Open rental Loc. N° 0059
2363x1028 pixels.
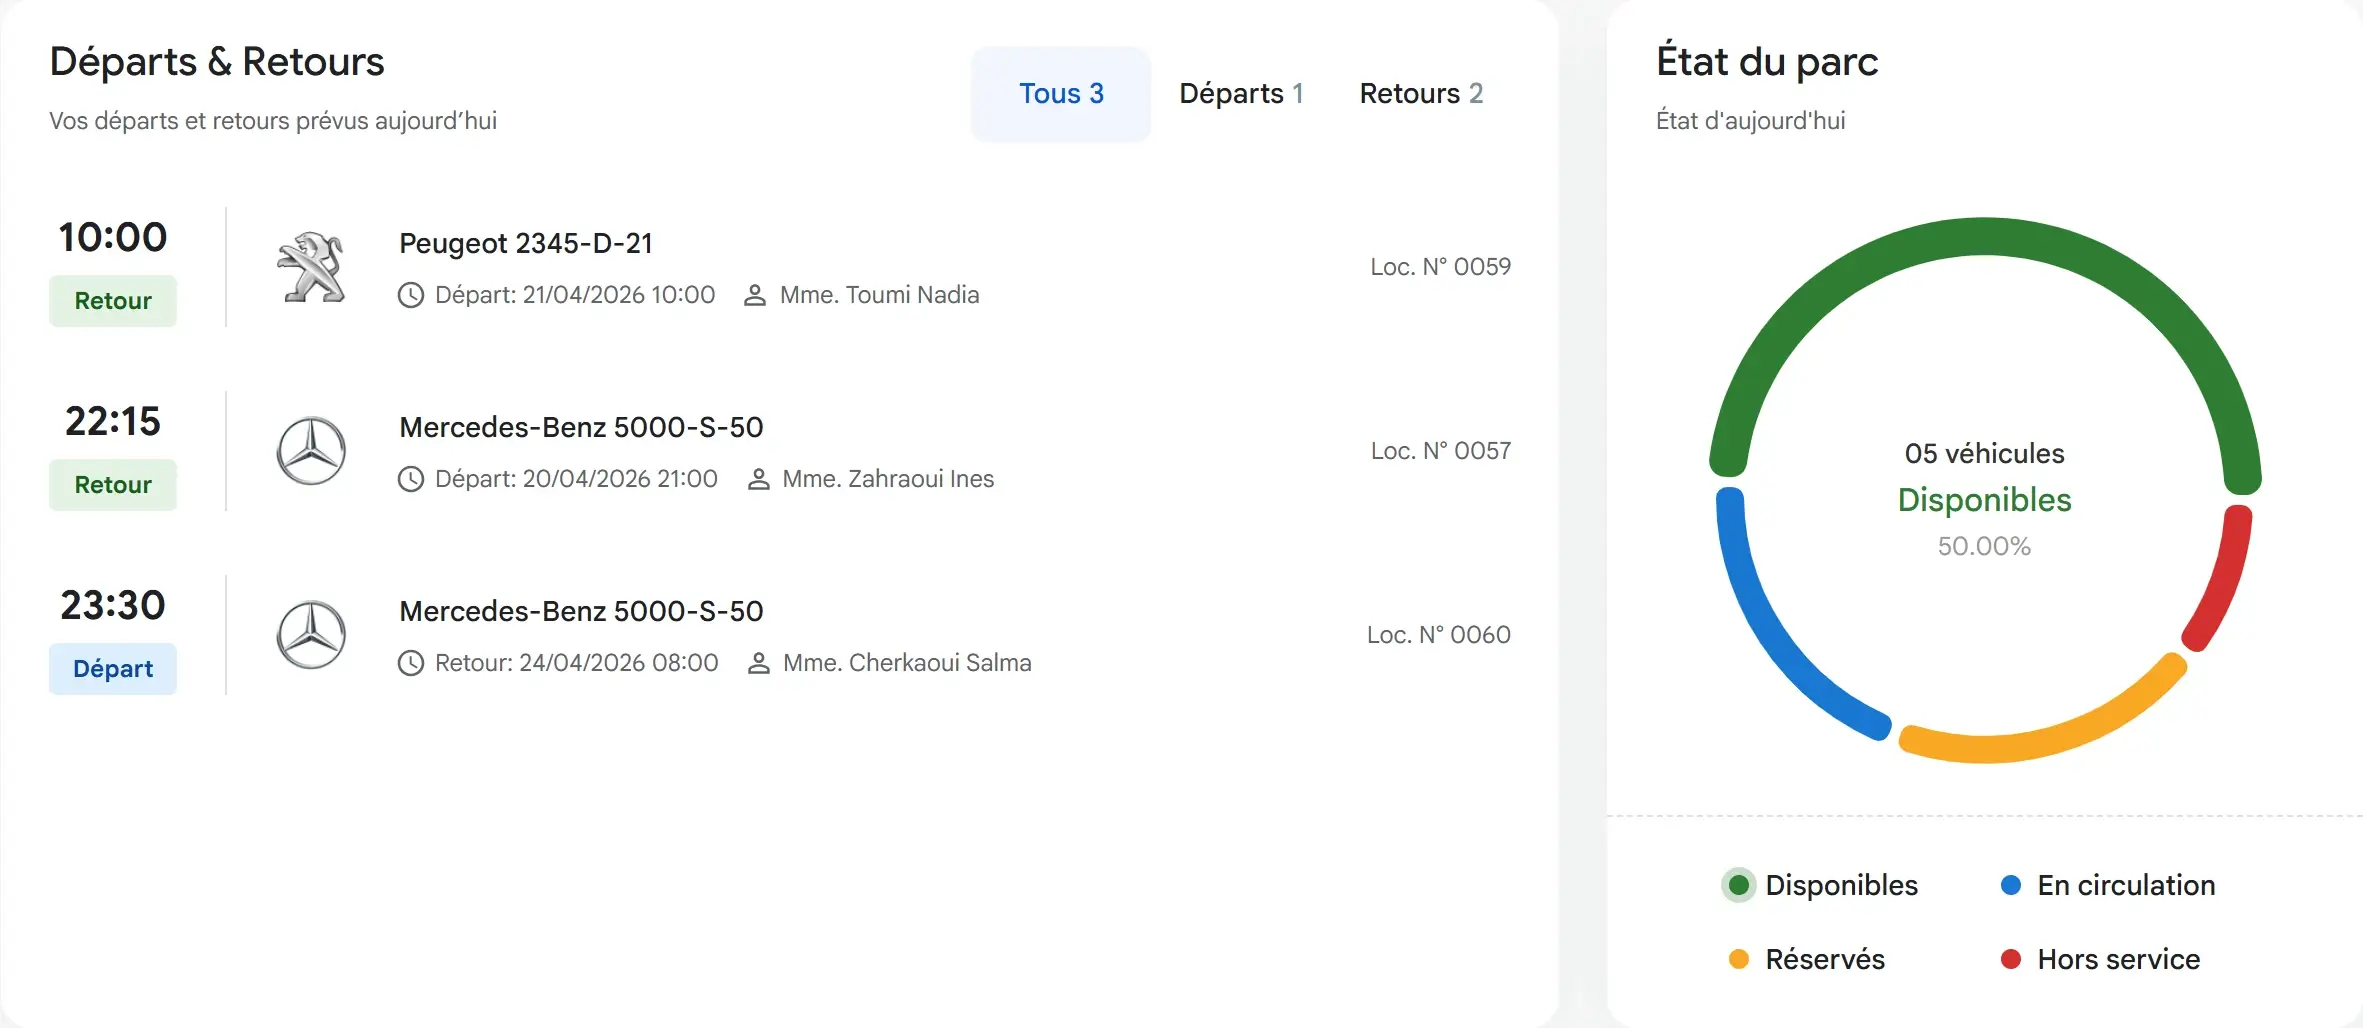click(1440, 267)
